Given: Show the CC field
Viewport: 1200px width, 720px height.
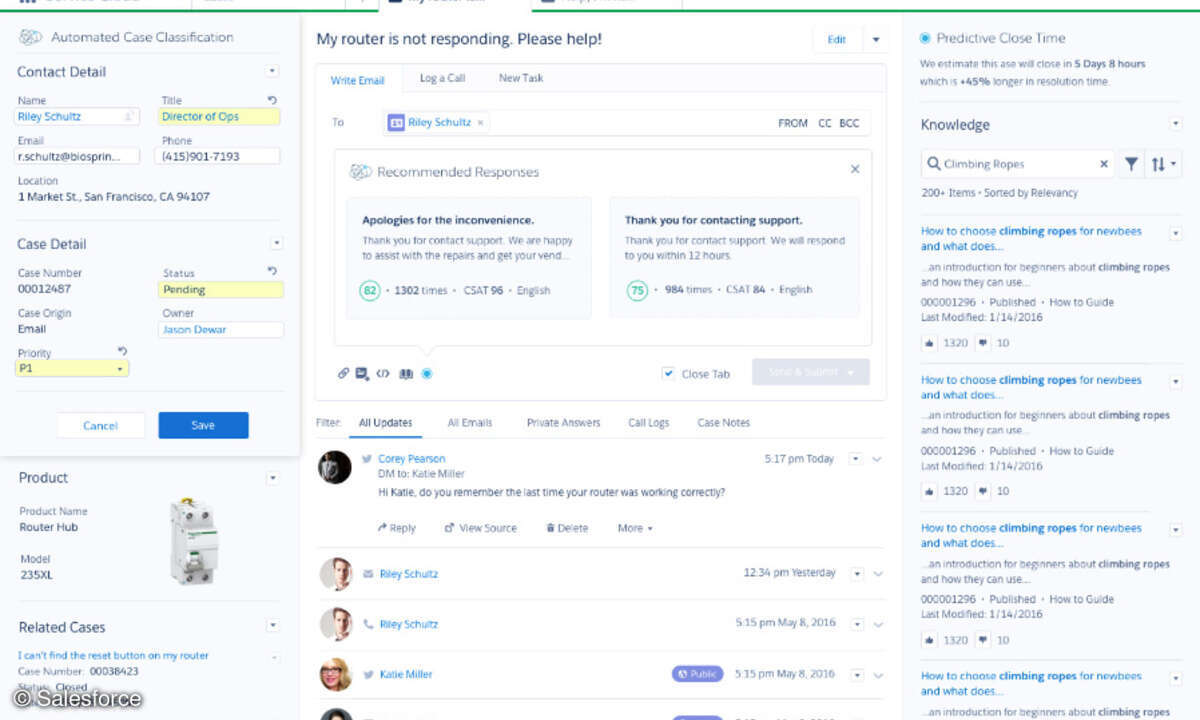Looking at the screenshot, I should coord(825,123).
